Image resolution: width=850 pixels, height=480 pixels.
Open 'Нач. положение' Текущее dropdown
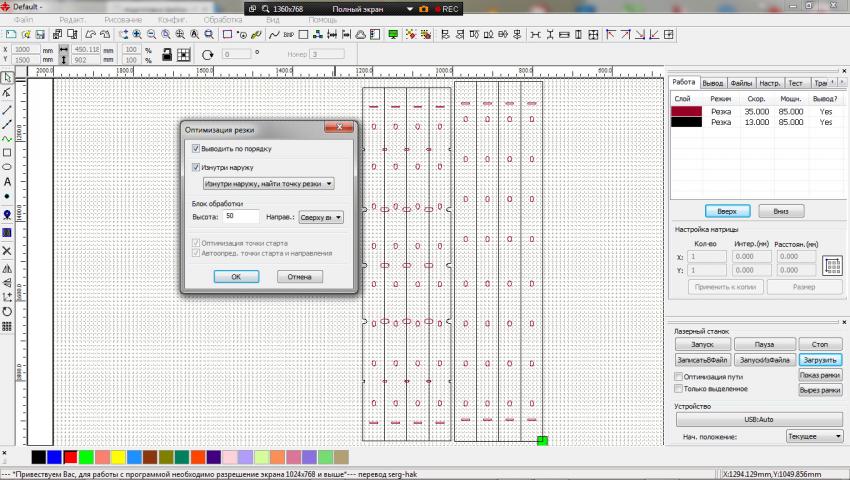pyautogui.click(x=815, y=436)
